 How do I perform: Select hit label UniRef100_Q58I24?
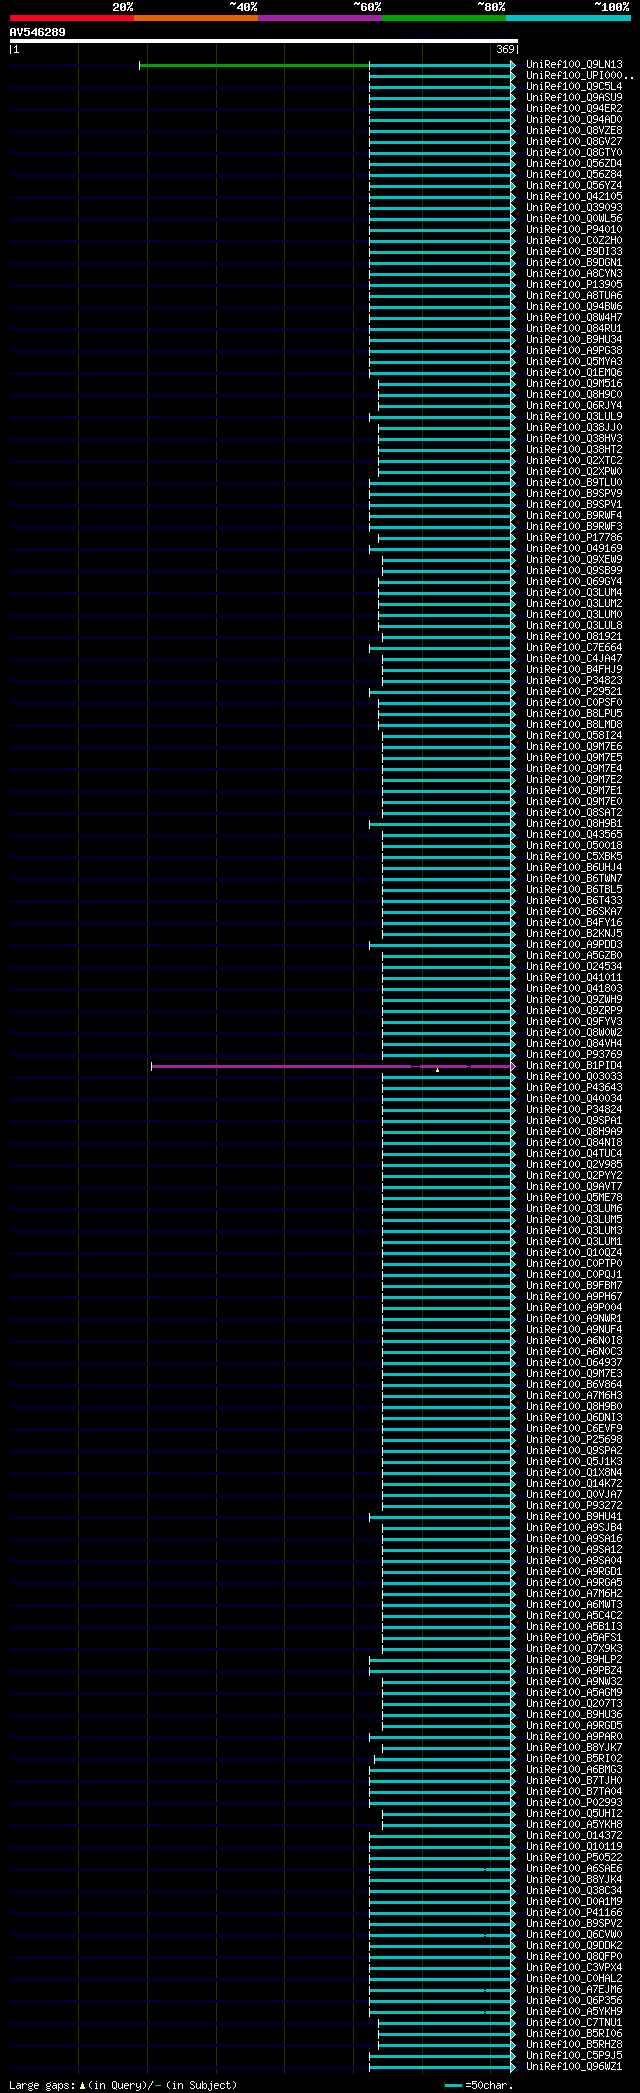[574, 736]
